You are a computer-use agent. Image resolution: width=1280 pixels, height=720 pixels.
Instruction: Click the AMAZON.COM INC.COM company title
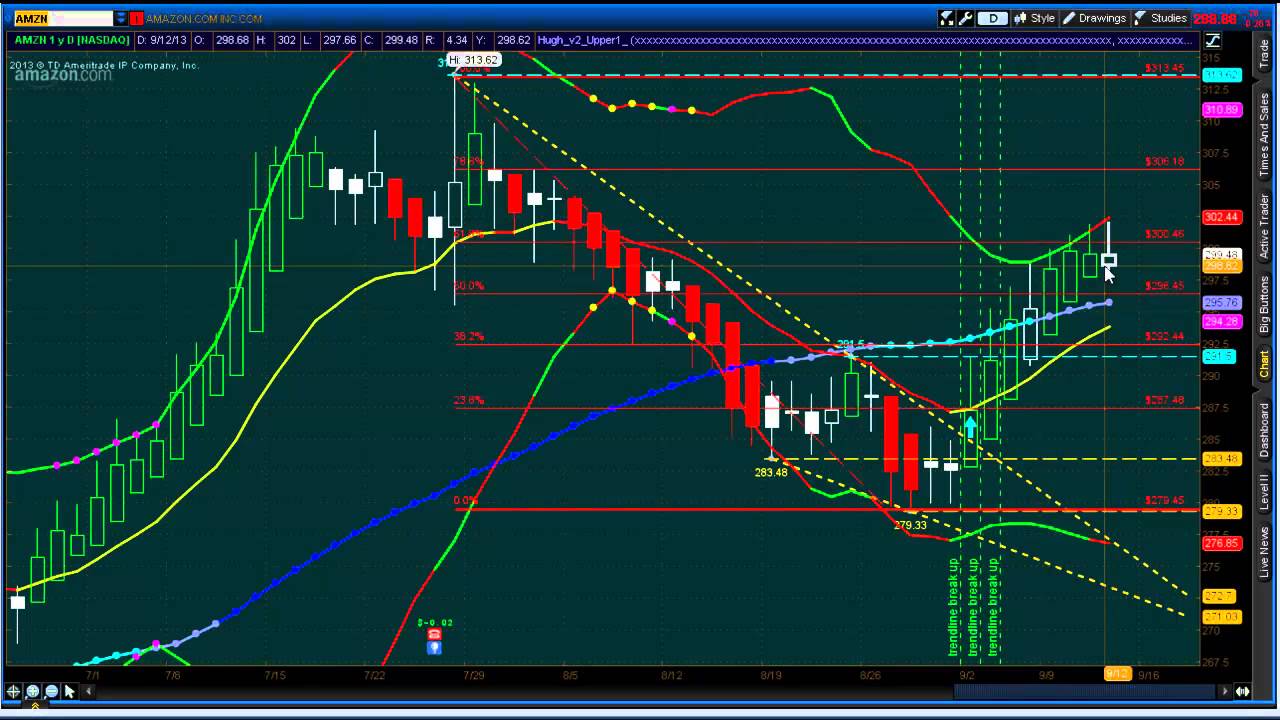point(204,19)
